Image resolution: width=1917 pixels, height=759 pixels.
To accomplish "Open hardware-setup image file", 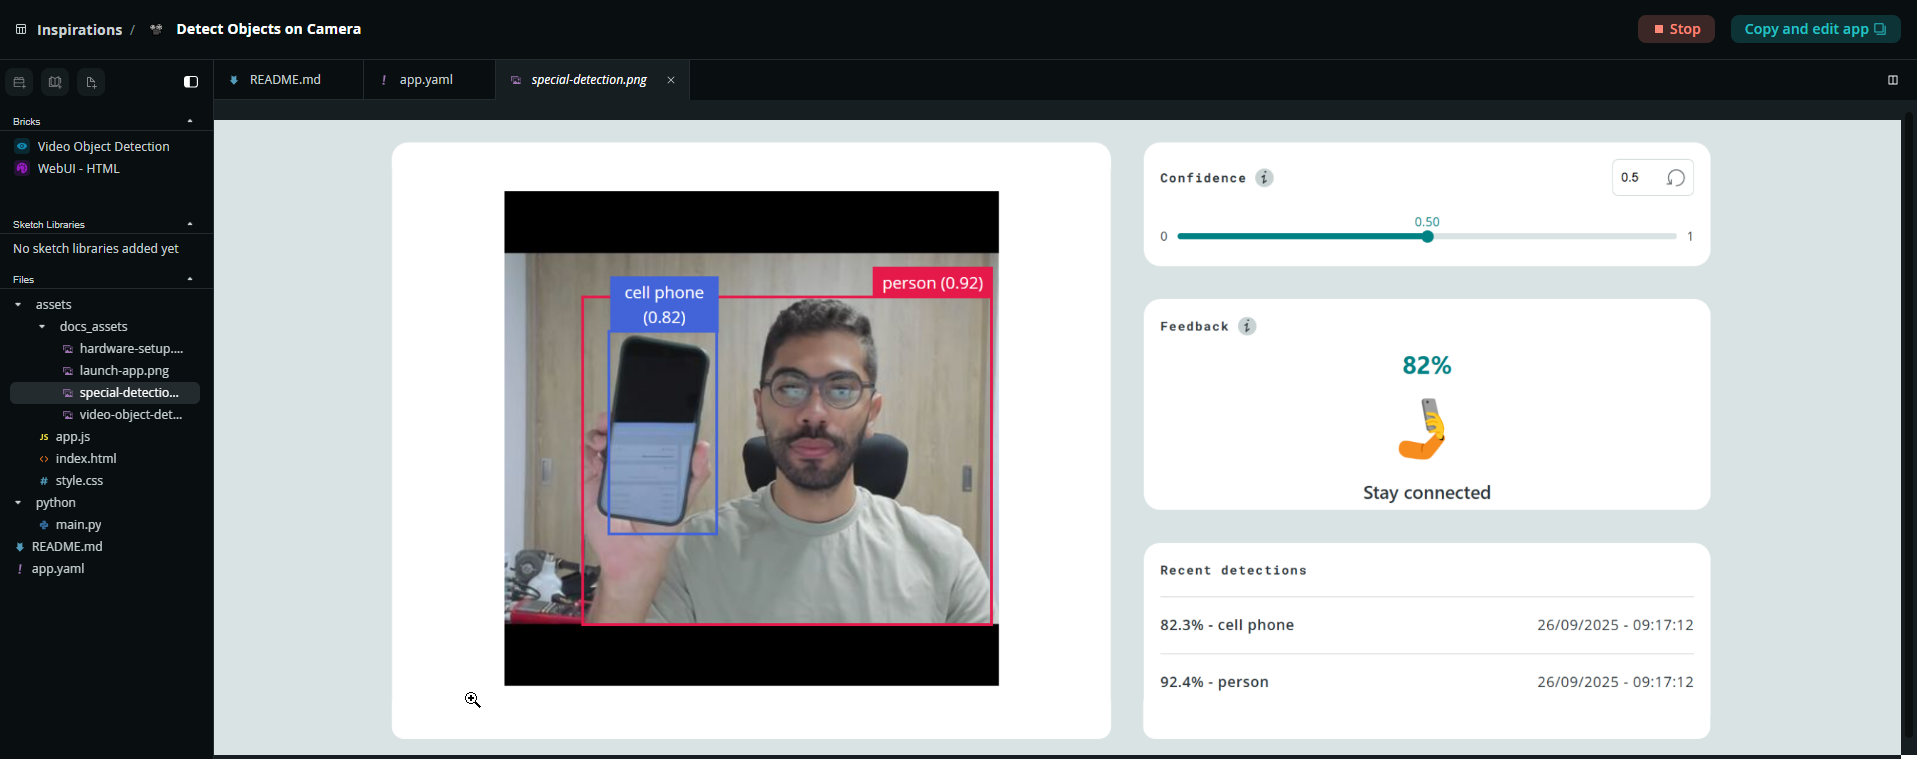I will (131, 348).
